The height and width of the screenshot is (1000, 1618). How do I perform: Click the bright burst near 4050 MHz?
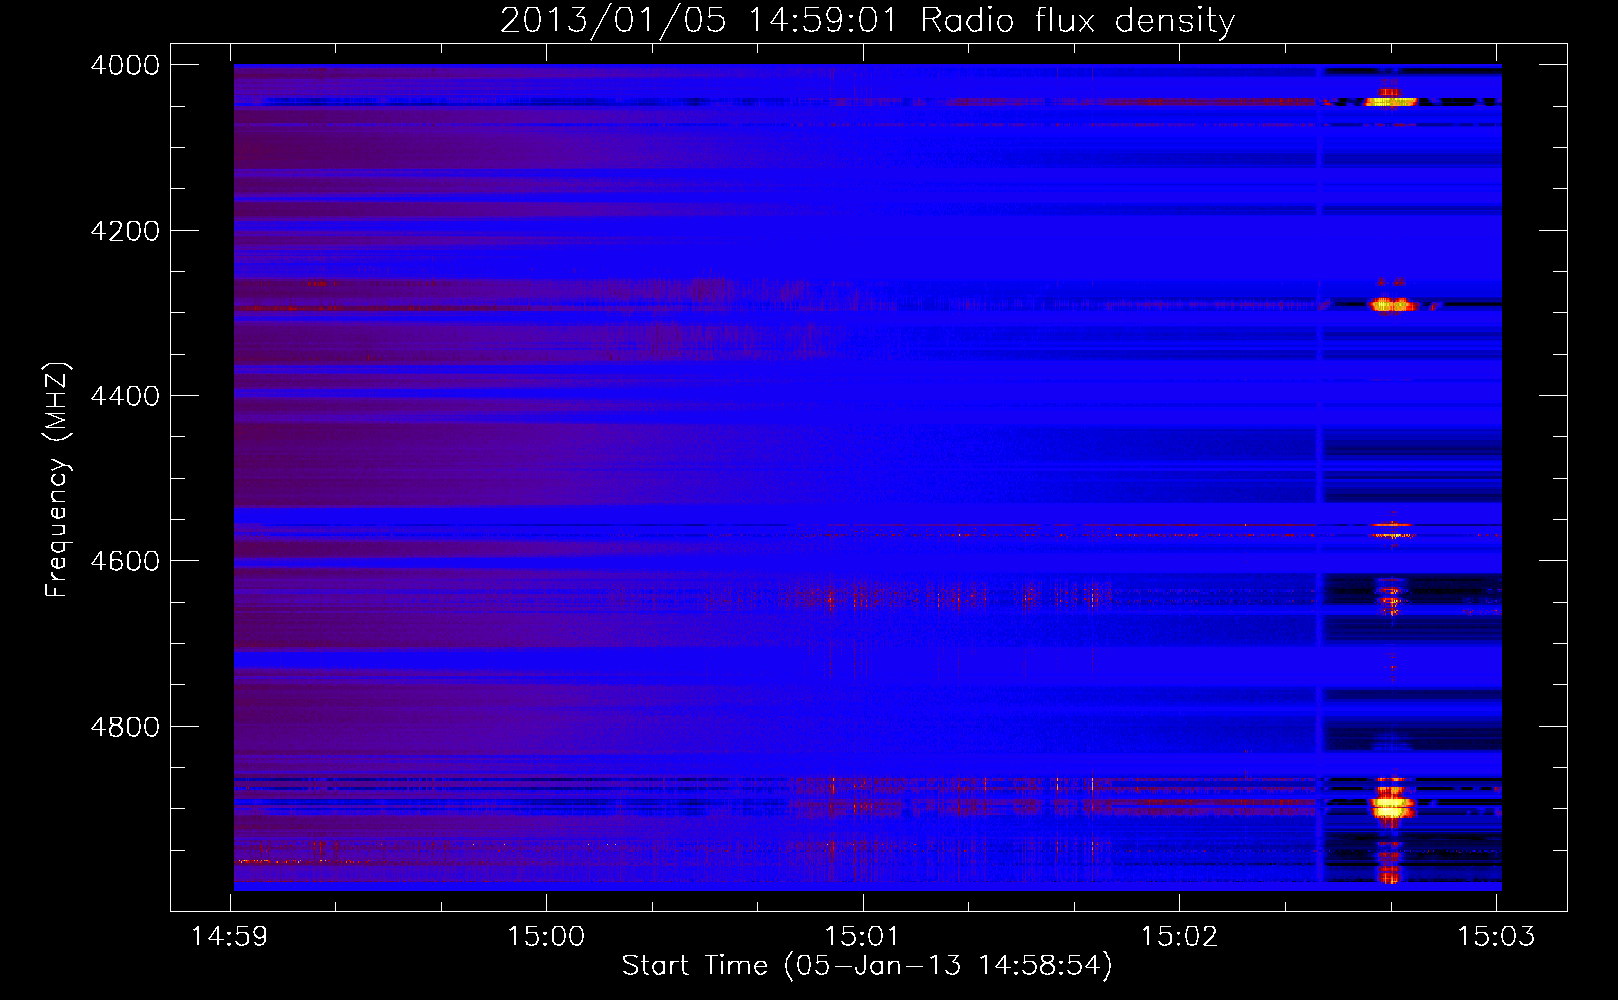pos(1390,99)
